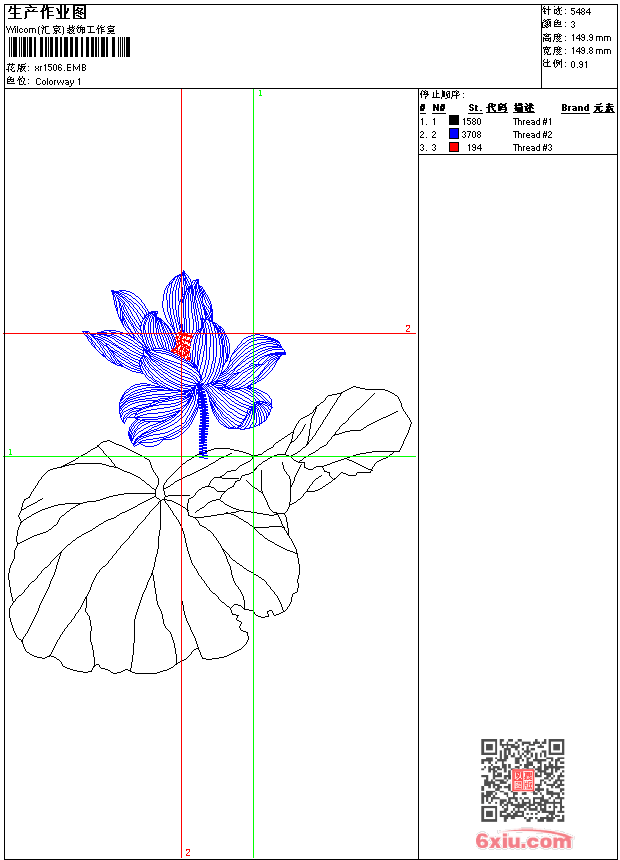Image resolution: width=620 pixels, height=860 pixels.
Task: Click the red flower center stitching
Action: (182, 345)
